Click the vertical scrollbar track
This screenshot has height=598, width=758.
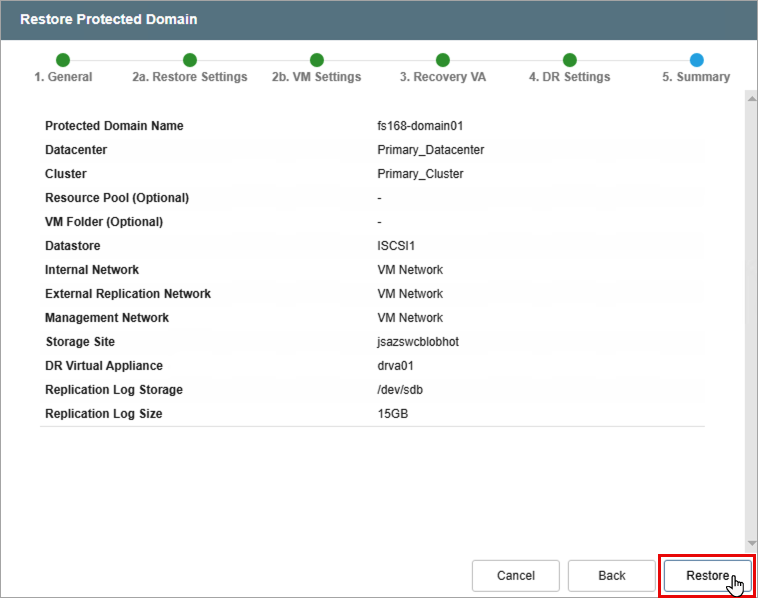pos(751,320)
